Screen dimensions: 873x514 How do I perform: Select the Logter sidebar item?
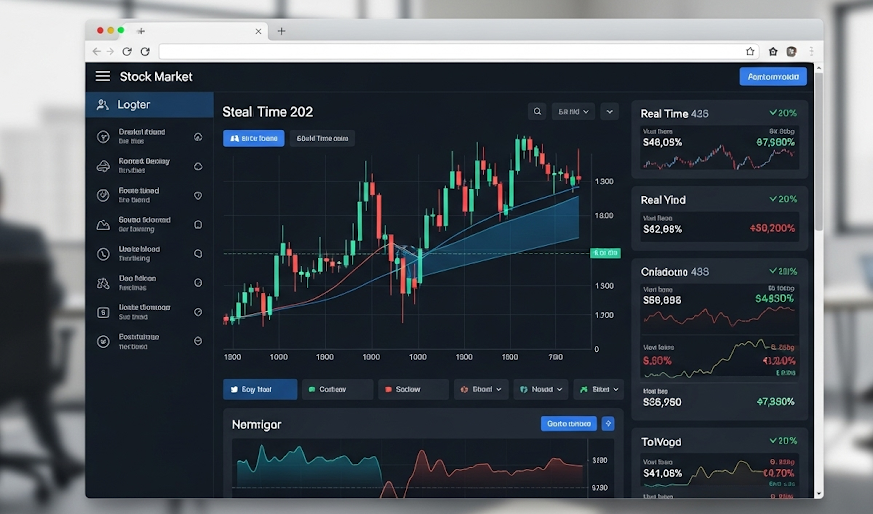point(149,105)
